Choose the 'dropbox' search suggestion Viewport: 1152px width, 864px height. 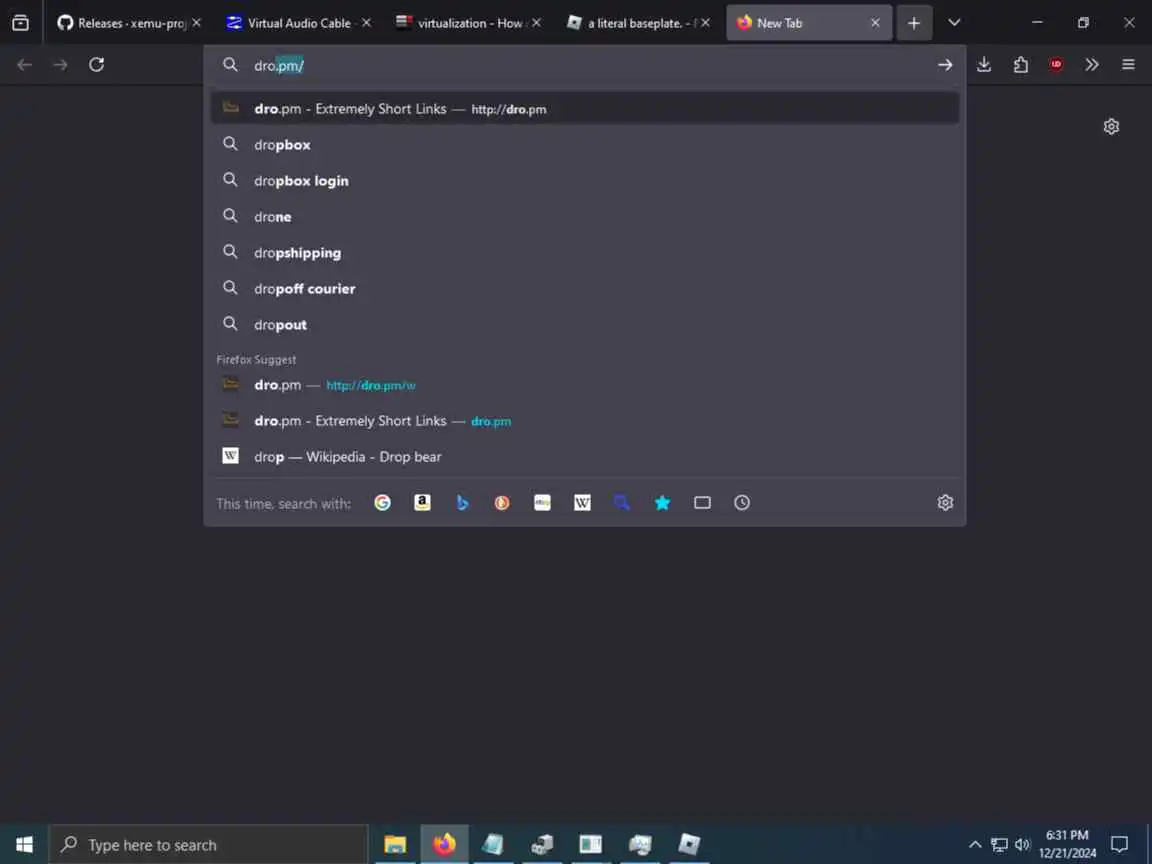(584, 145)
